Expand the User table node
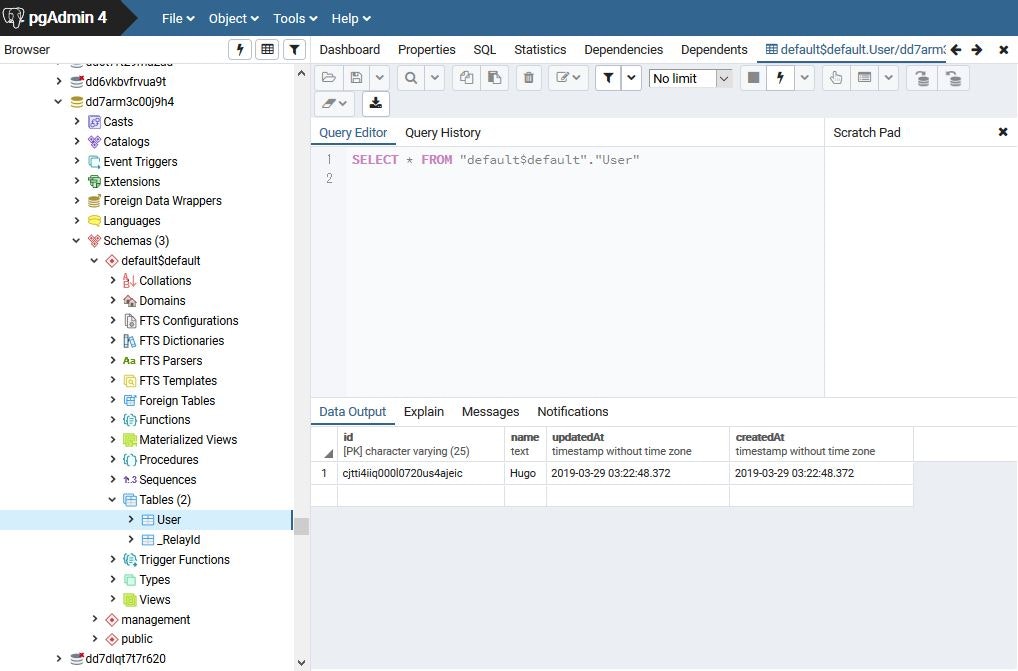The width and height of the screenshot is (1018, 671). click(130, 519)
